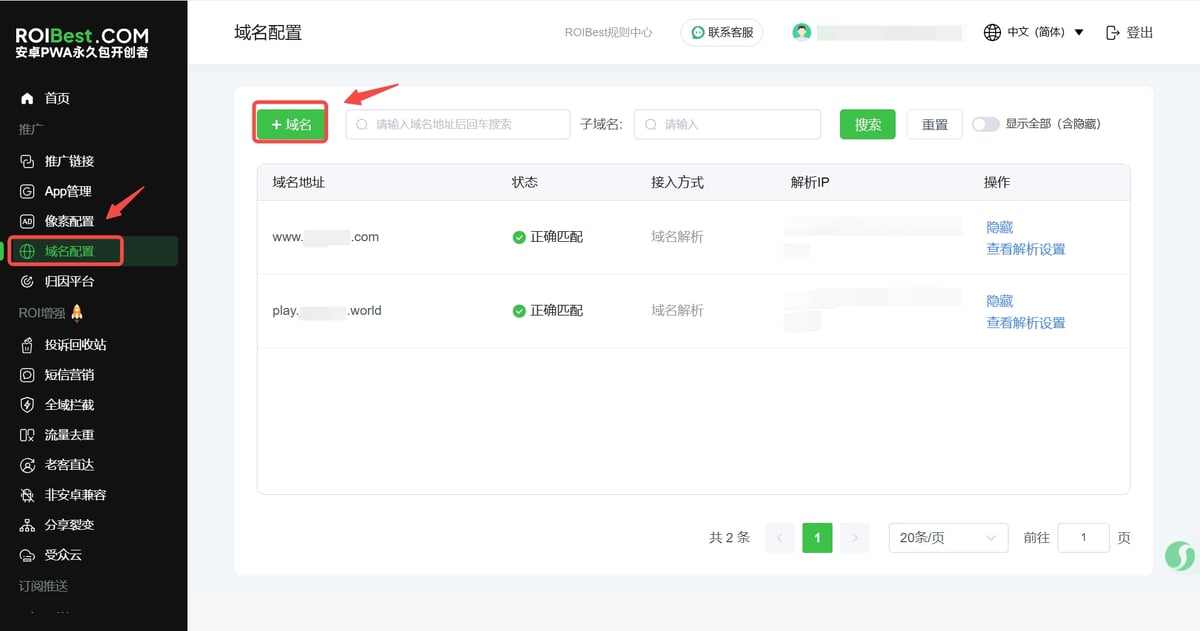Click the 非安卓兼容 bug icon
Screen dimensions: 1200x631
[x=27, y=494]
